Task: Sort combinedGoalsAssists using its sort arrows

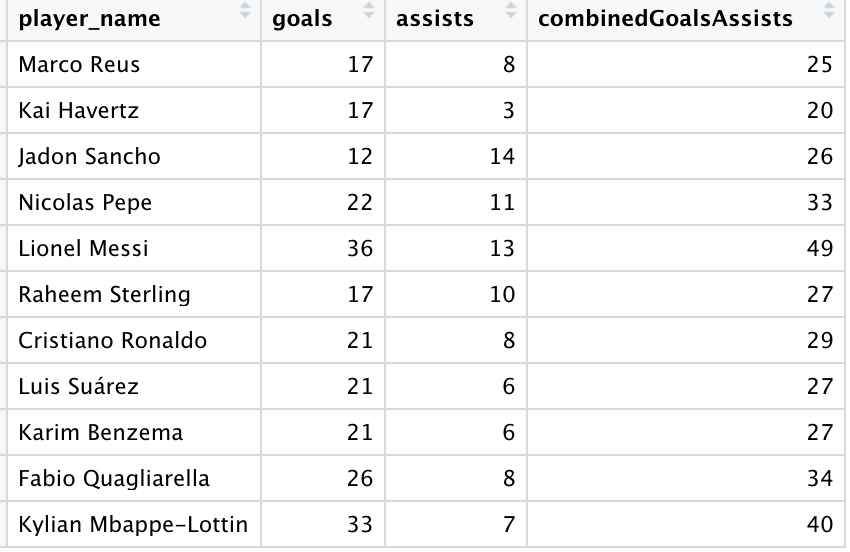Action: pos(828,10)
